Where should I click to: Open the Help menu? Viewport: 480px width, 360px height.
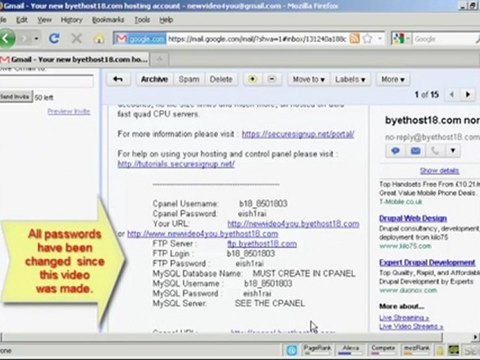[x=166, y=20]
